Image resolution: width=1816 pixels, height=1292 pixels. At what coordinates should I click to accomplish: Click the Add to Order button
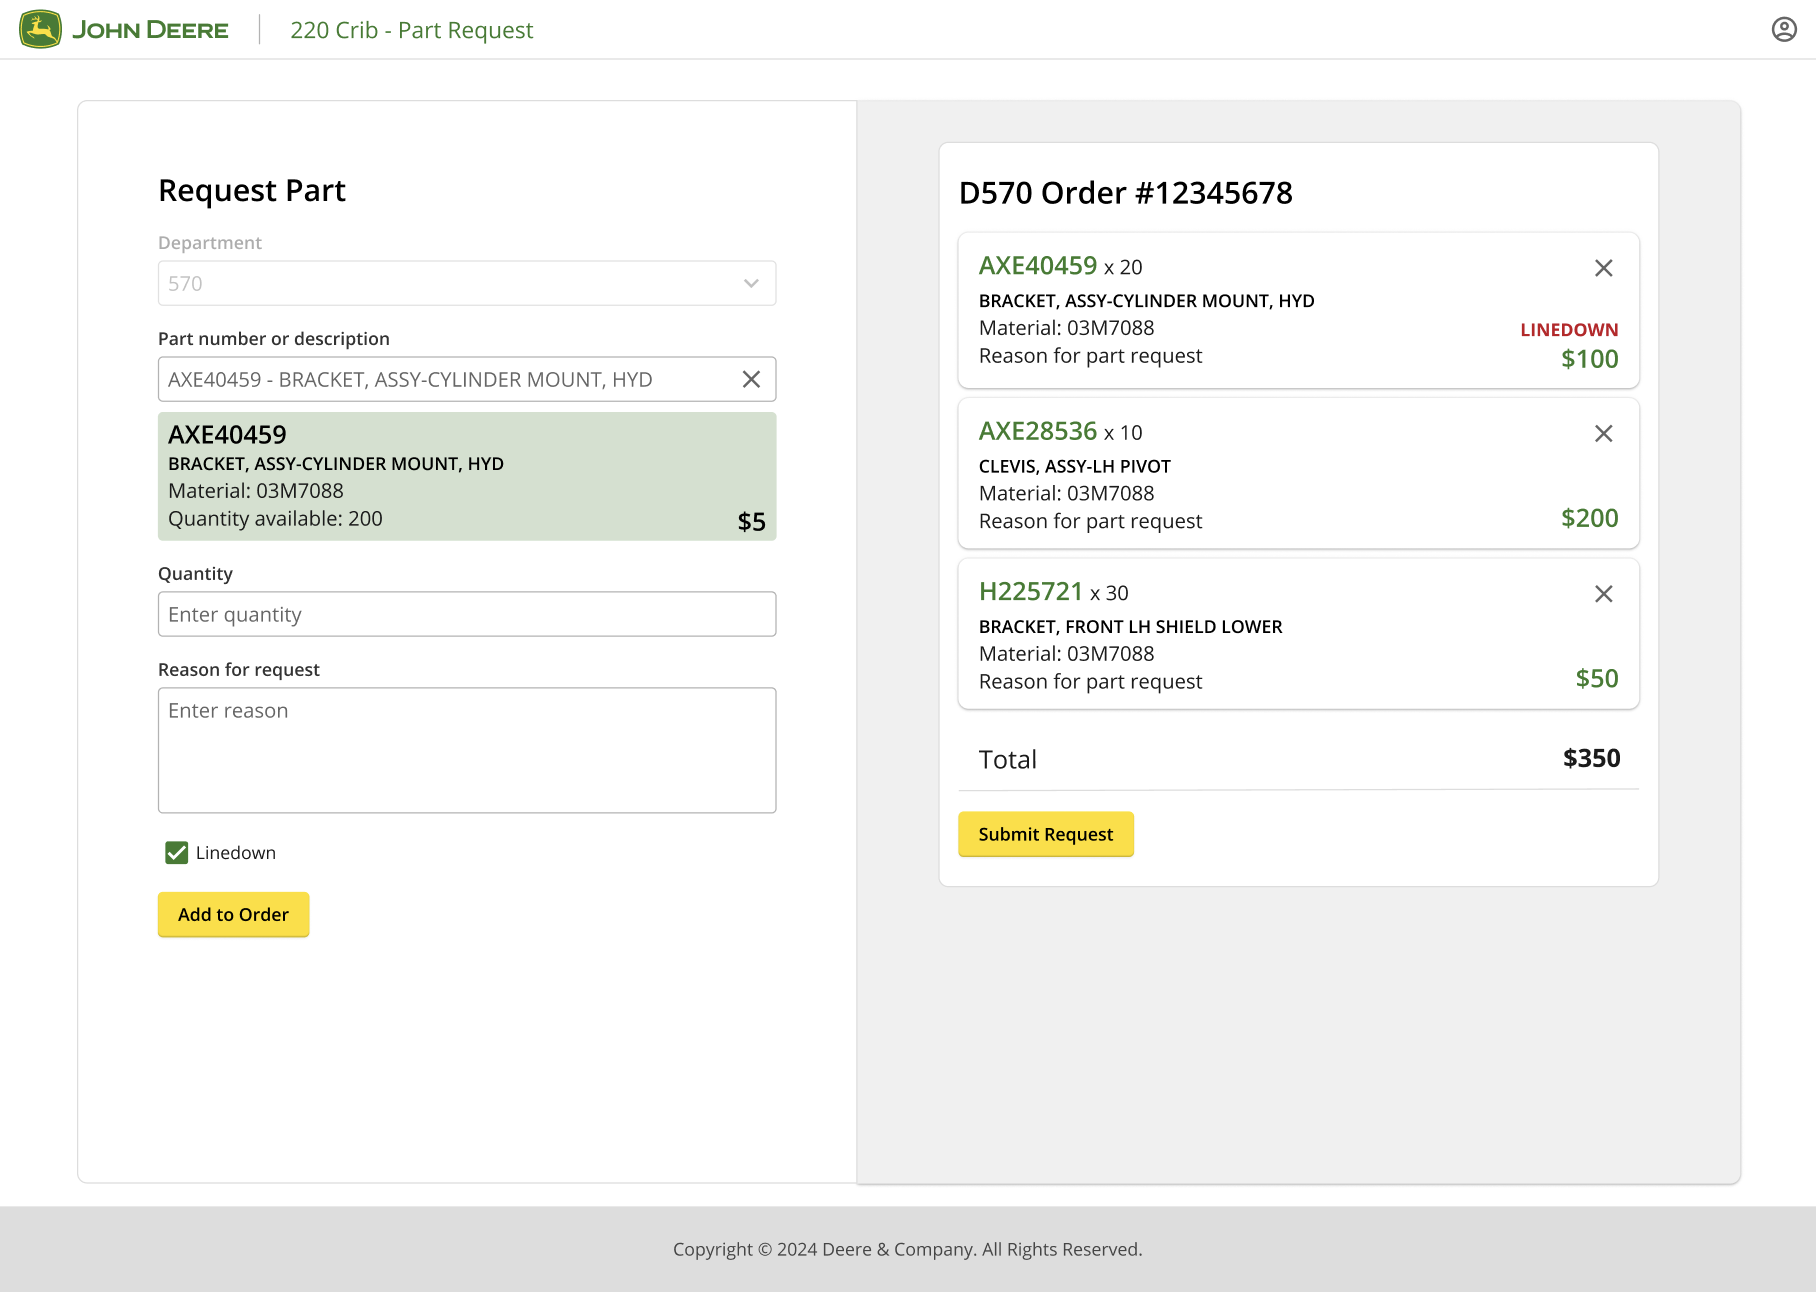(x=233, y=914)
